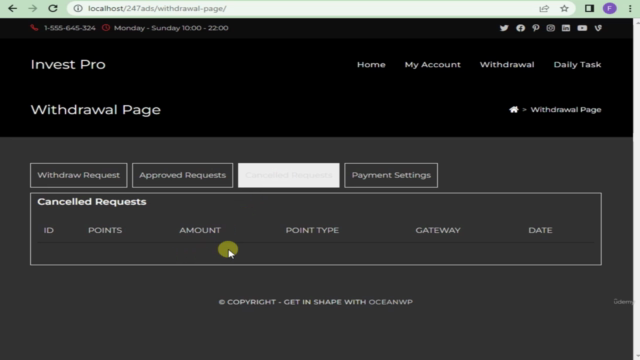Click Withdrawal Page breadcrumb text
Viewport: 640px width, 360px height.
pos(566,110)
